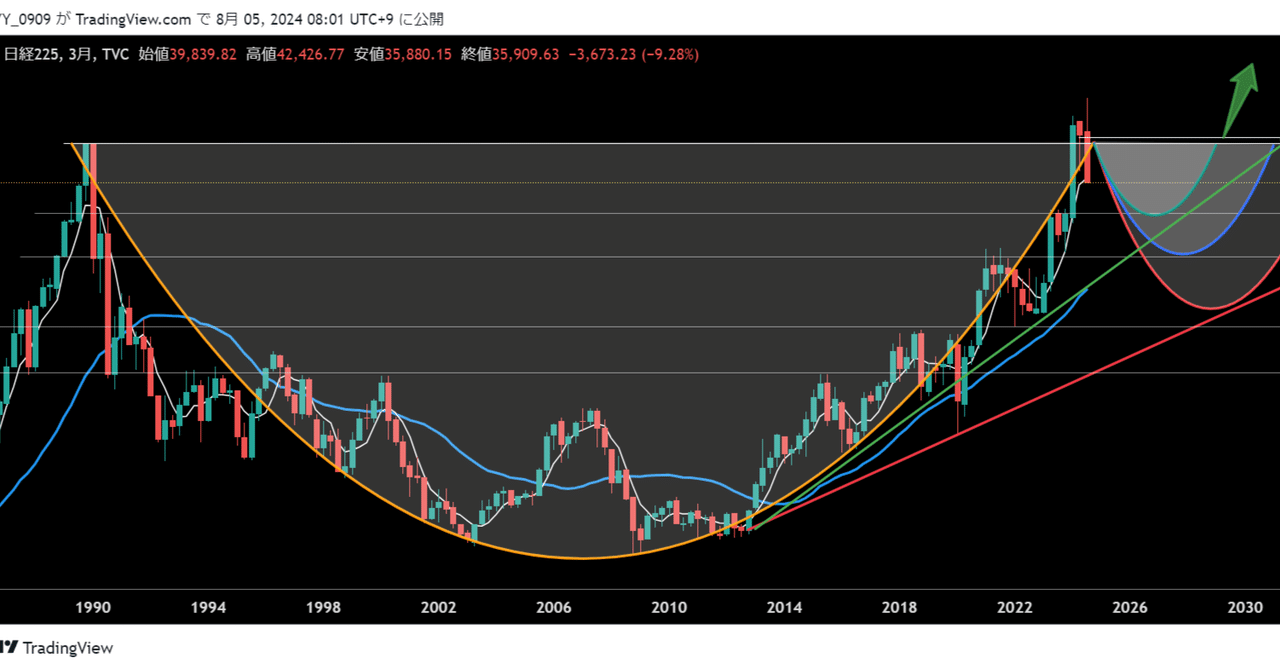Click the TVC data source label

tap(115, 54)
